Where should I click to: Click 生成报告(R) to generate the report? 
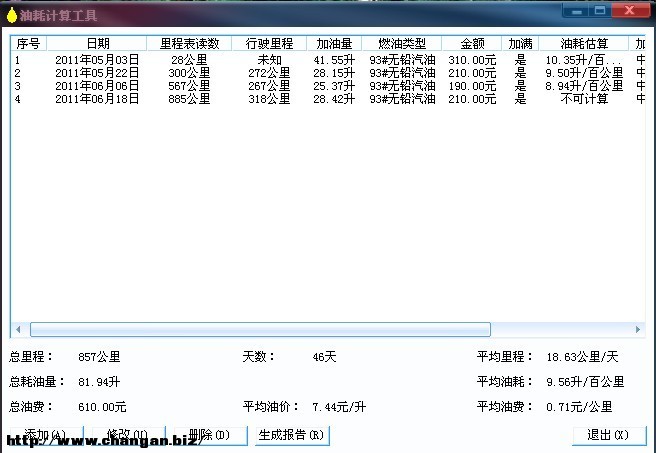(x=290, y=435)
